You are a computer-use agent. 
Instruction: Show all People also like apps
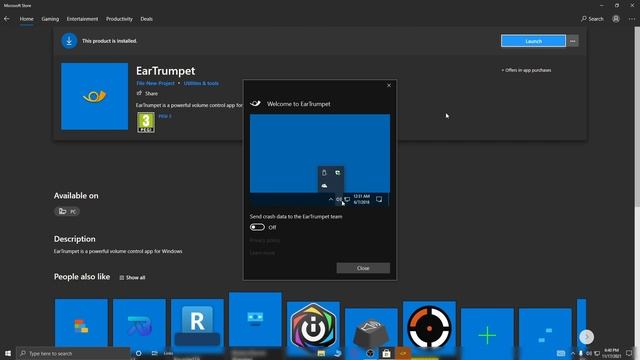click(x=132, y=278)
